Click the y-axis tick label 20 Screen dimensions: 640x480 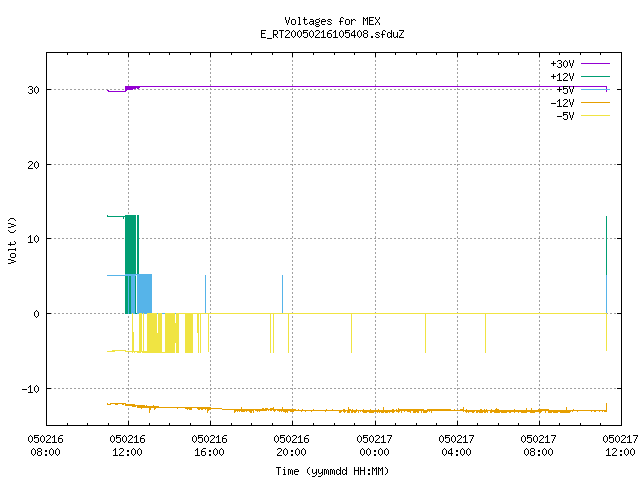33,165
